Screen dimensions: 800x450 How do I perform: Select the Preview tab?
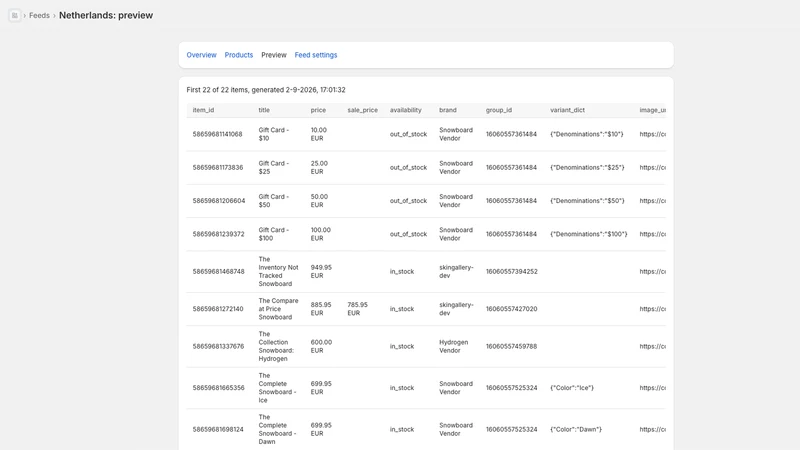pos(274,55)
